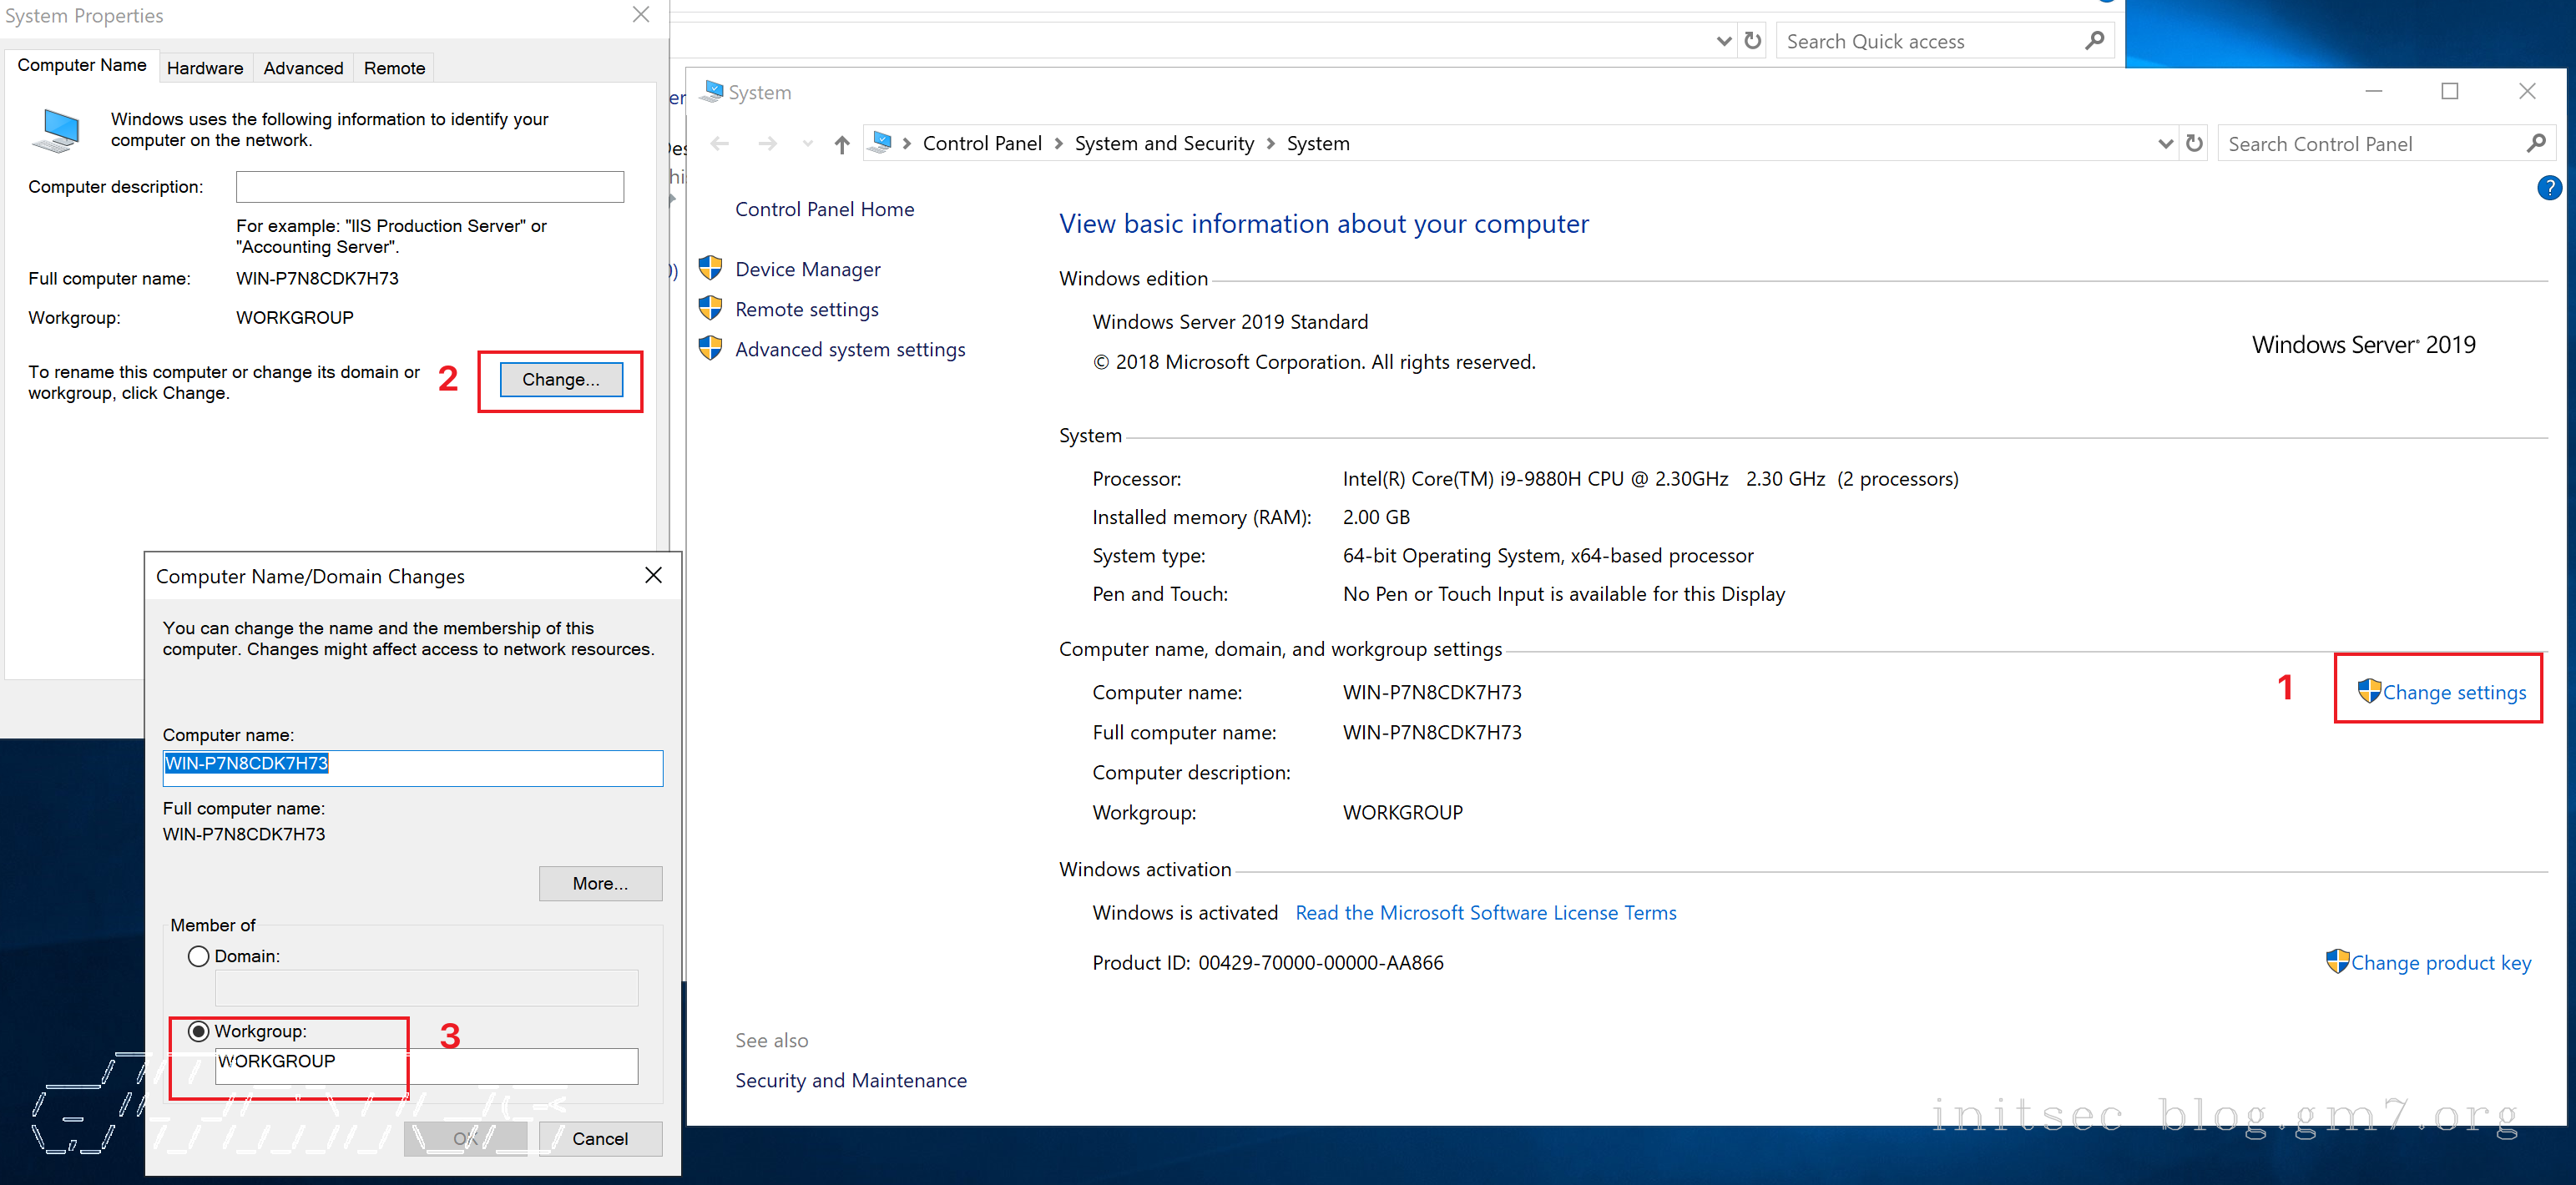Select the Domain radio button
Screen dimensions: 2576x1185
click(199, 956)
